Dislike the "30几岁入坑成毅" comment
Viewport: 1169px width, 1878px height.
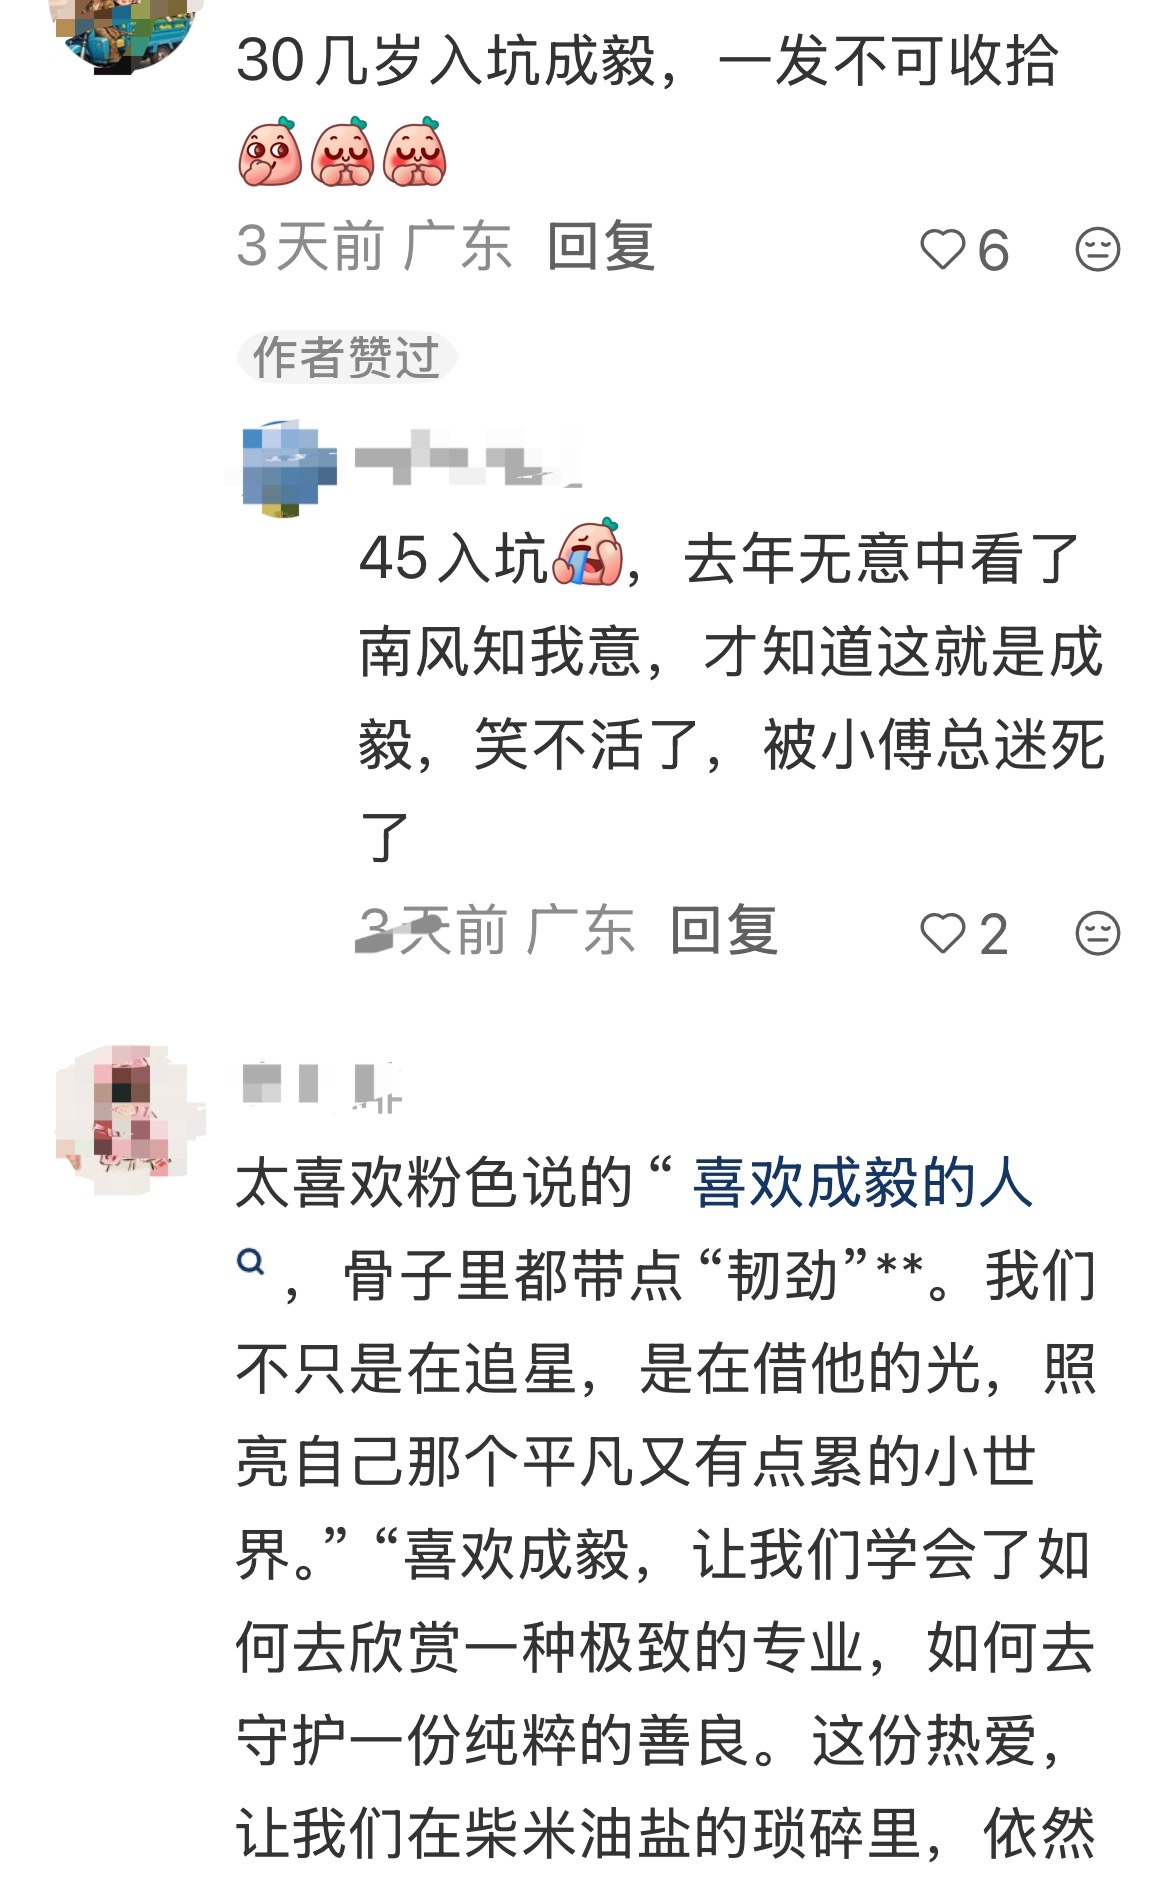tap(1097, 249)
